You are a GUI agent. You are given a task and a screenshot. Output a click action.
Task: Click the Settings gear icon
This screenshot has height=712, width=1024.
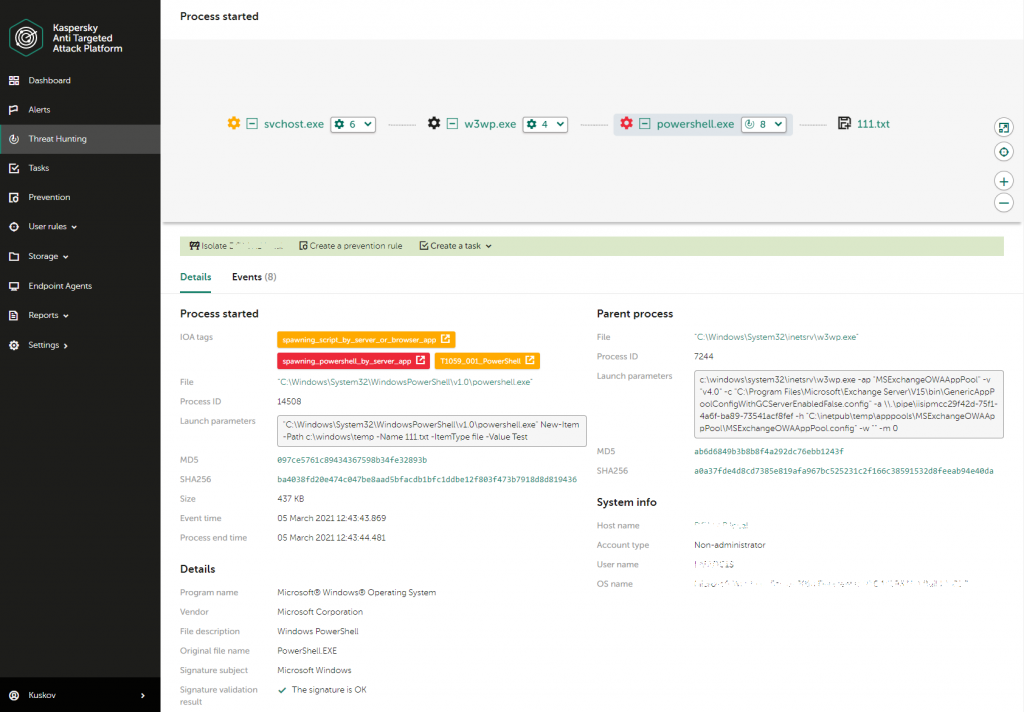click(14, 345)
